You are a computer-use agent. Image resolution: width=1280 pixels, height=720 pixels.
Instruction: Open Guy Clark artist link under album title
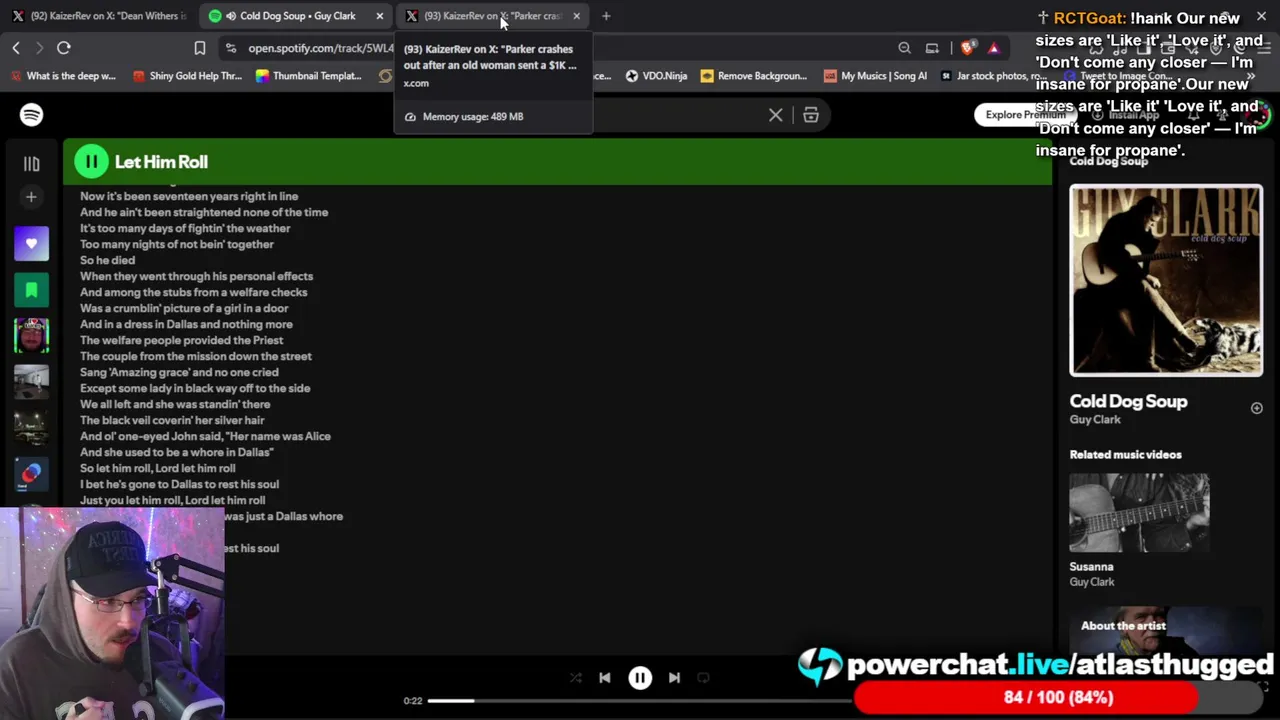point(1095,420)
